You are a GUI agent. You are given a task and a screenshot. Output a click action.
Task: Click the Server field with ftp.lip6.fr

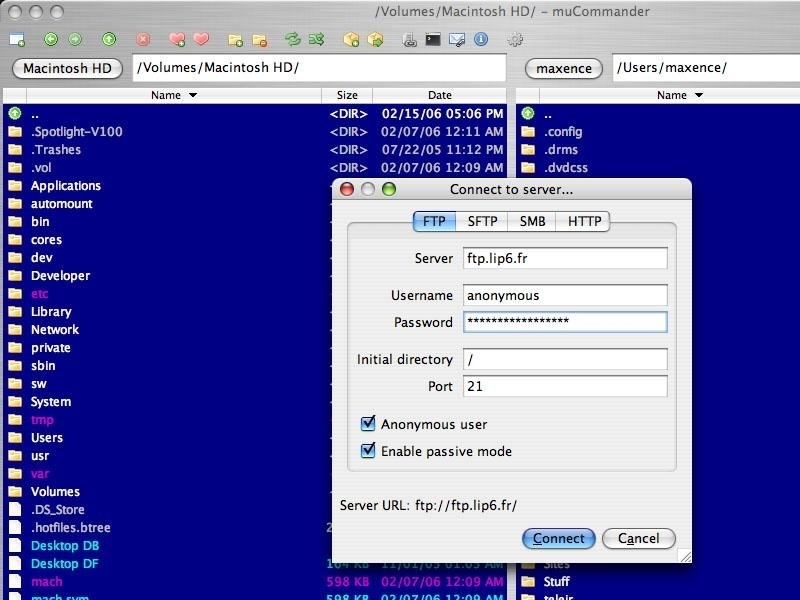pos(565,258)
